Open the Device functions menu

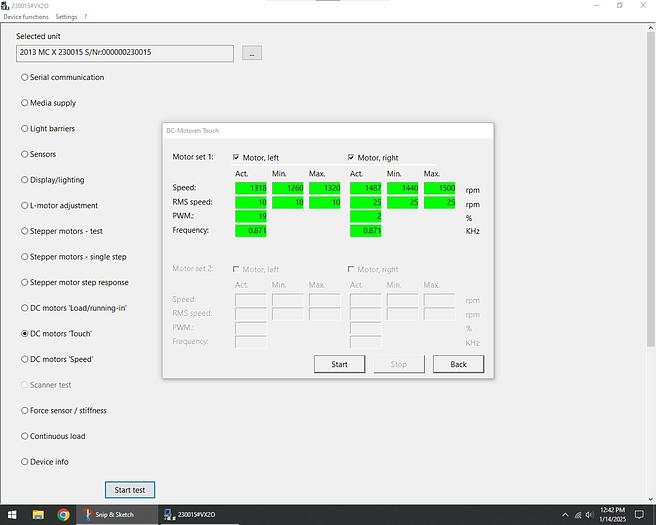26,17
